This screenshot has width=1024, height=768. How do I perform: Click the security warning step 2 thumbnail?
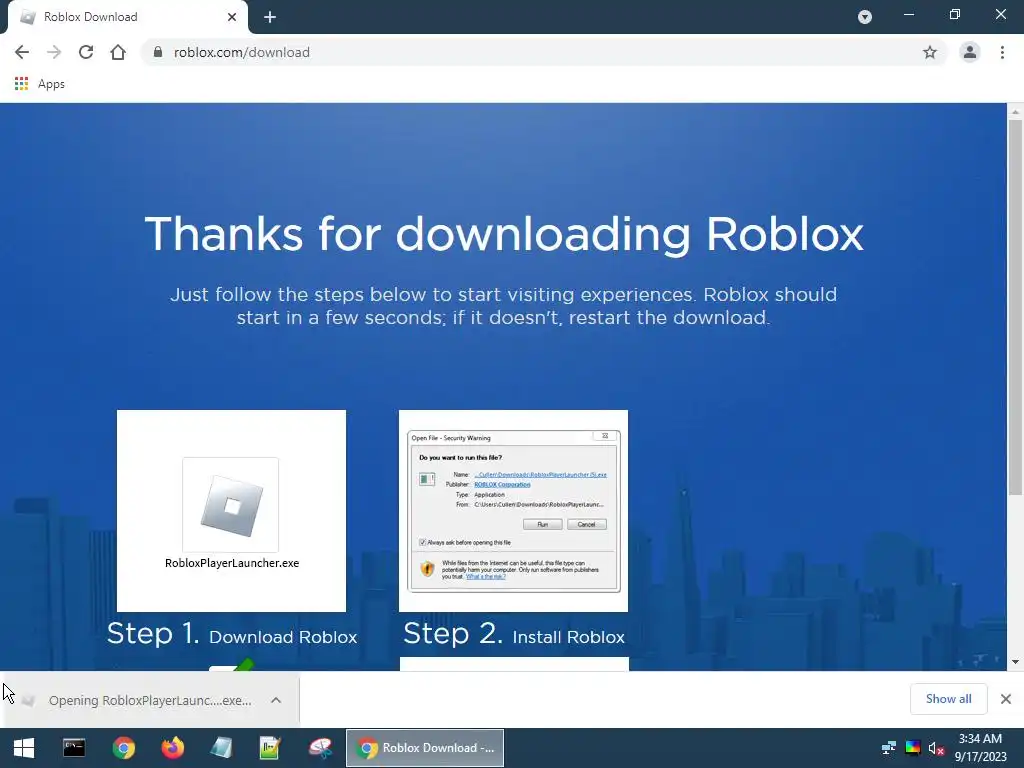(x=513, y=511)
